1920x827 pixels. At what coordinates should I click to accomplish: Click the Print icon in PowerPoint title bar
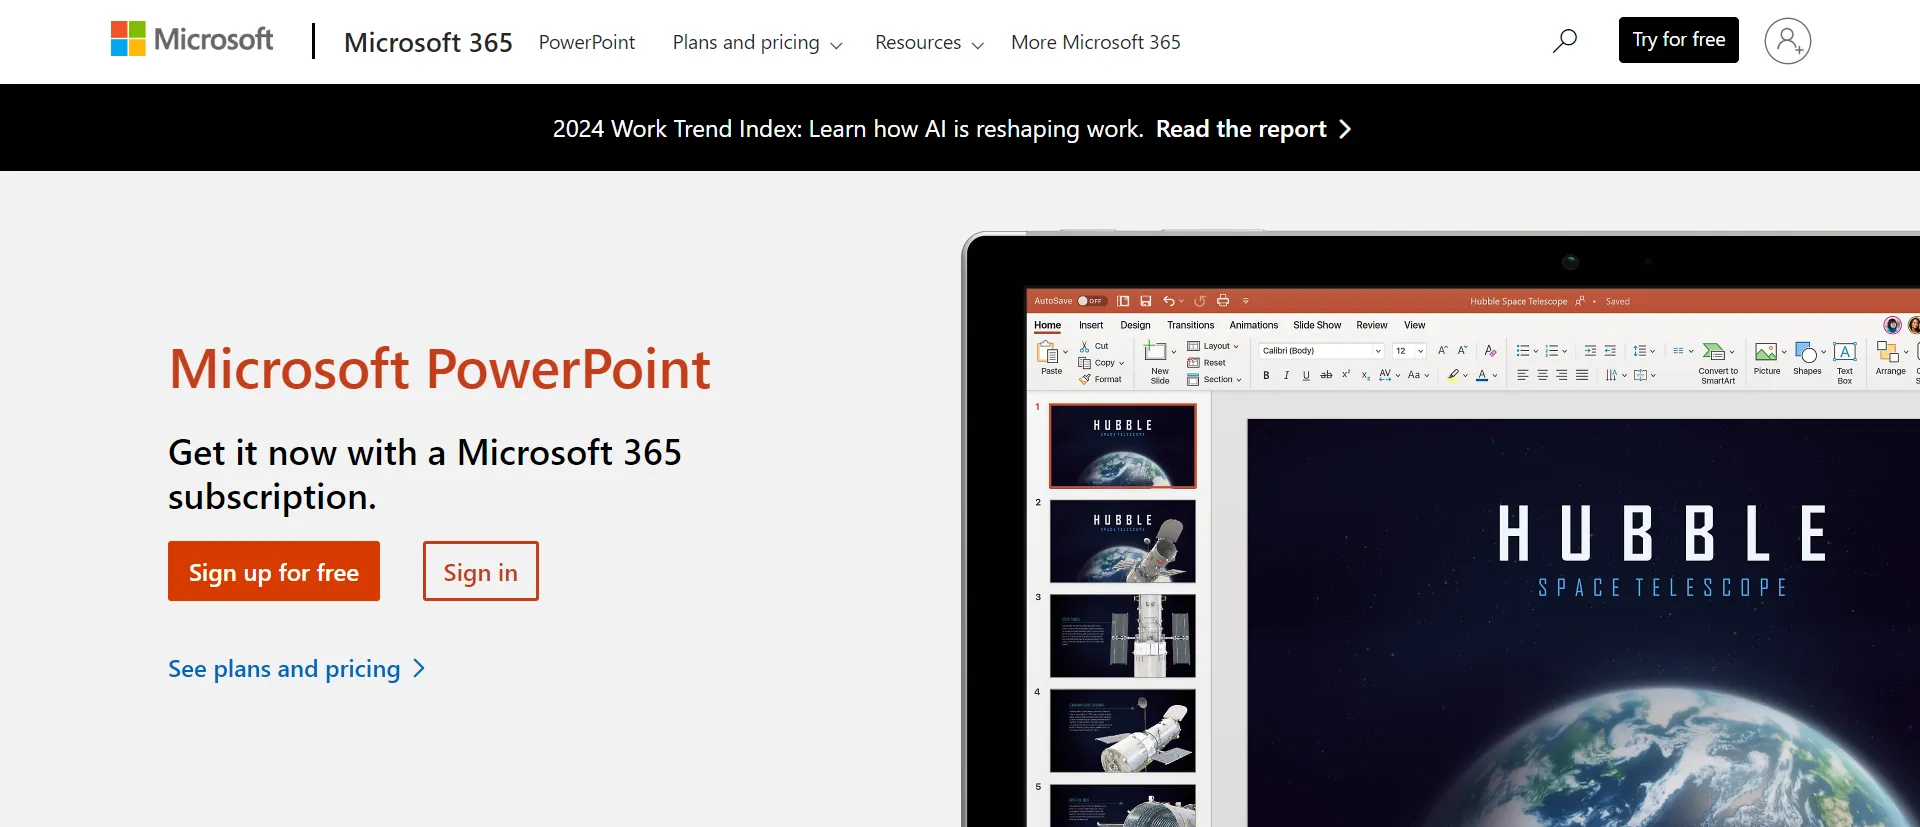coord(1223,301)
